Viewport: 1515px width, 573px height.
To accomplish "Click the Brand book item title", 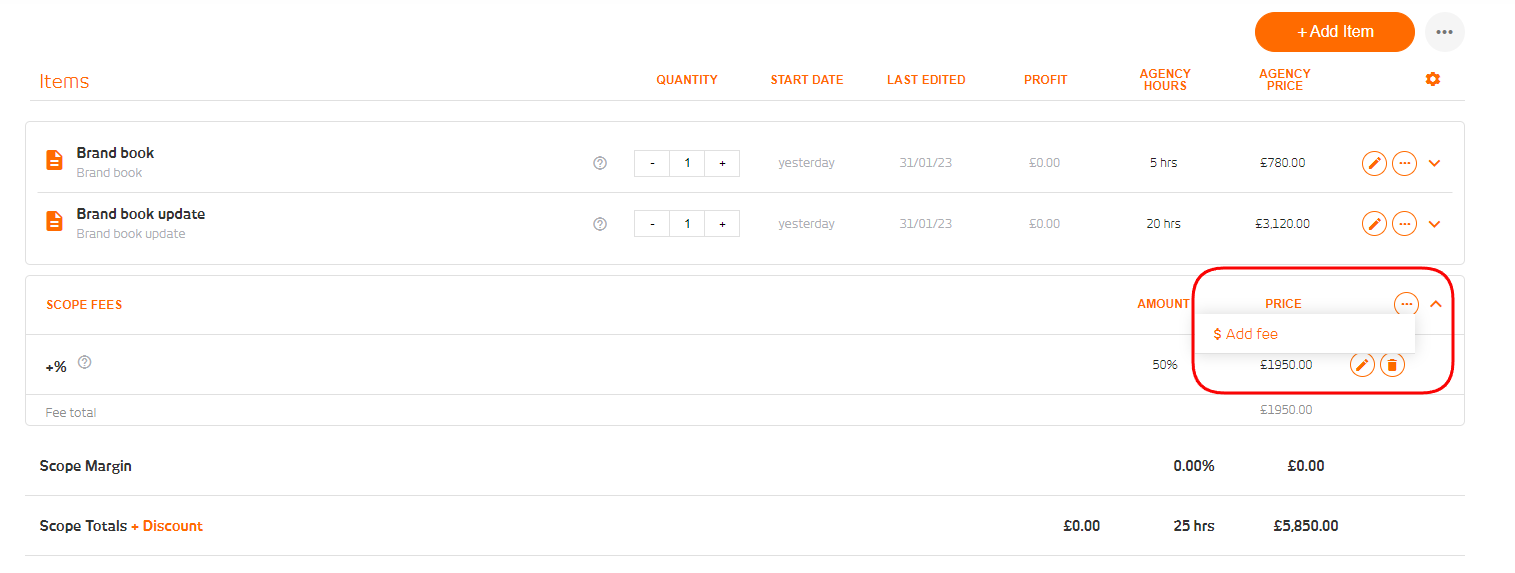I will tap(115, 153).
